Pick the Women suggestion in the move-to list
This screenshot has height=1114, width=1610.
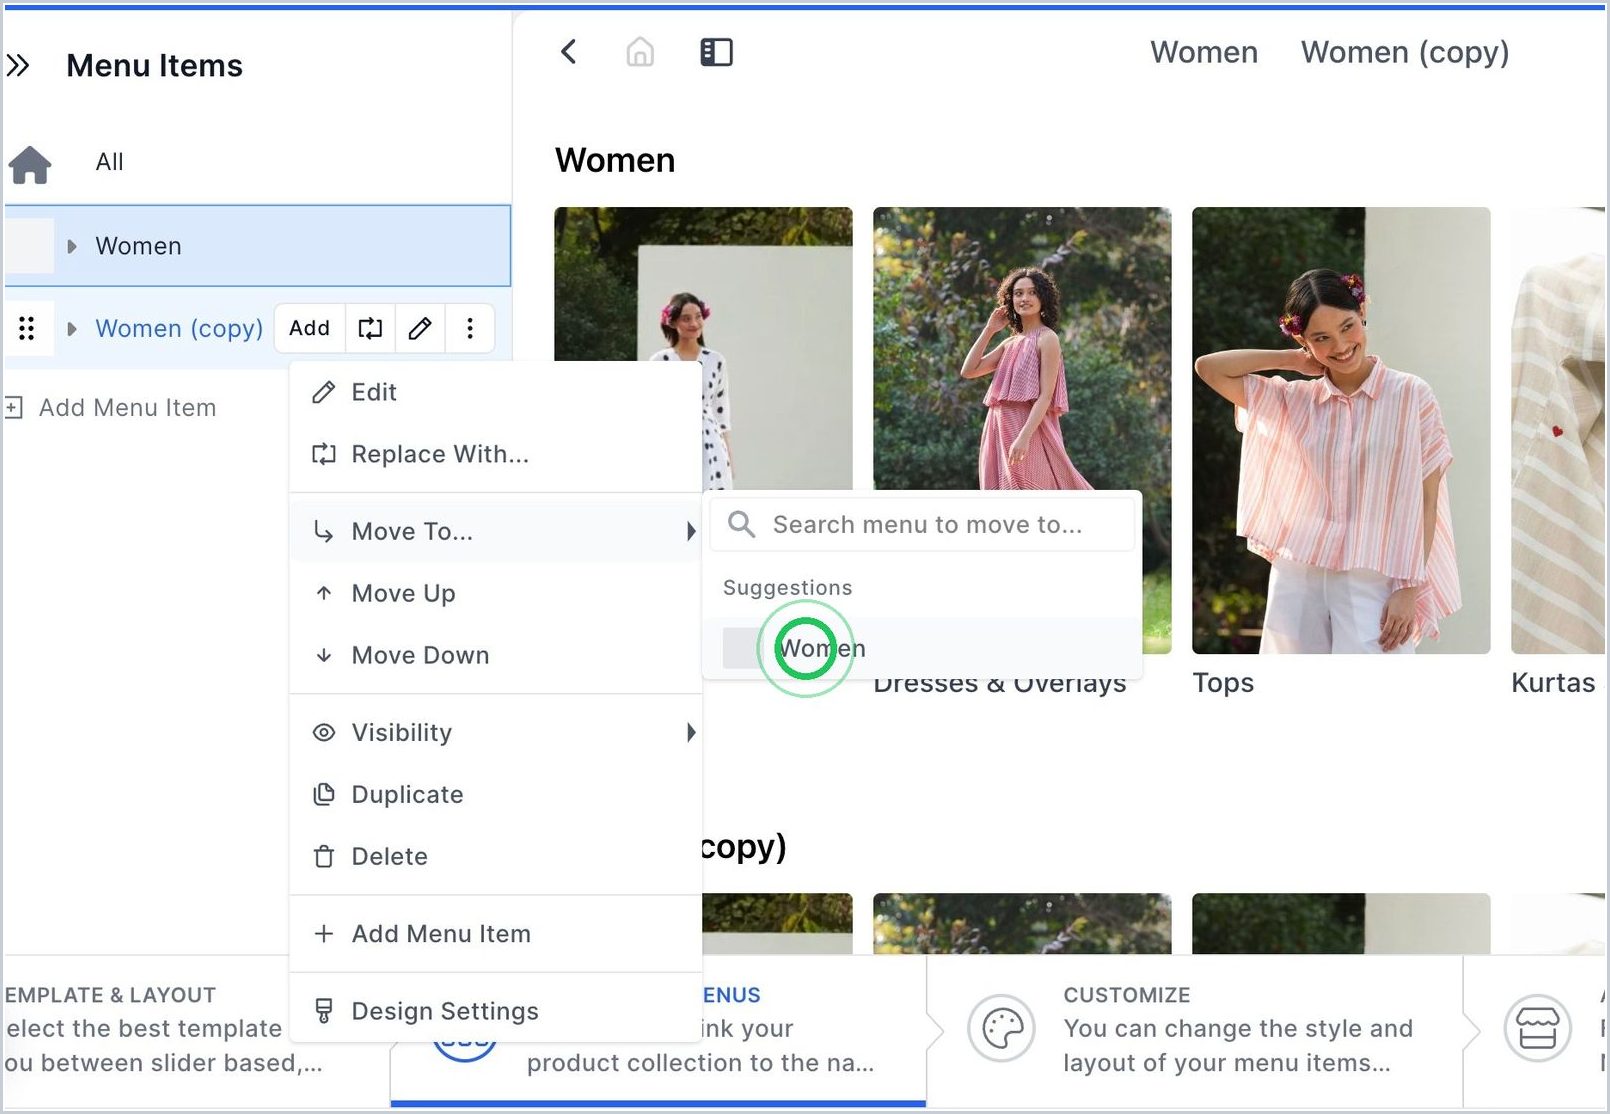coord(922,648)
